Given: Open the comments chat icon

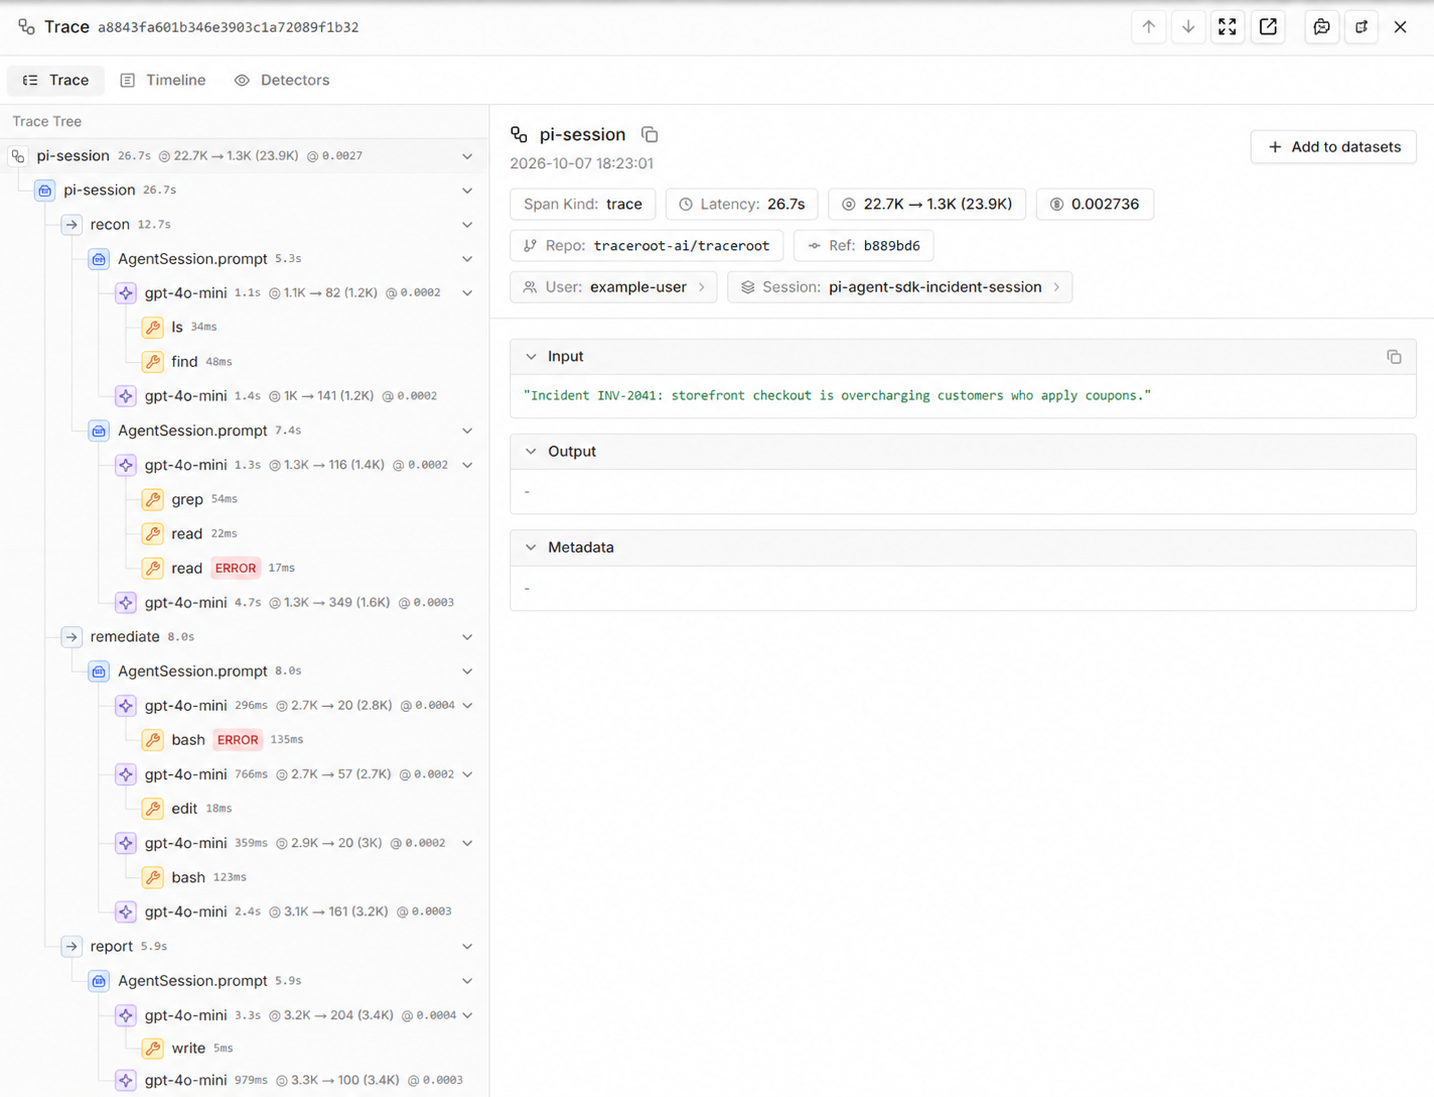Looking at the screenshot, I should (1322, 27).
